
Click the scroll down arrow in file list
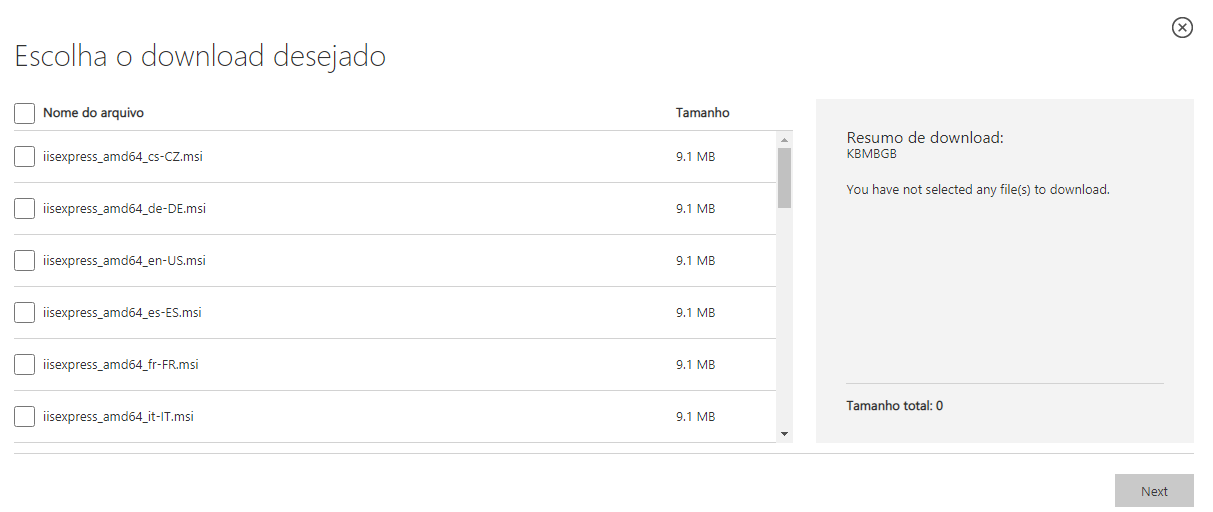coord(784,433)
